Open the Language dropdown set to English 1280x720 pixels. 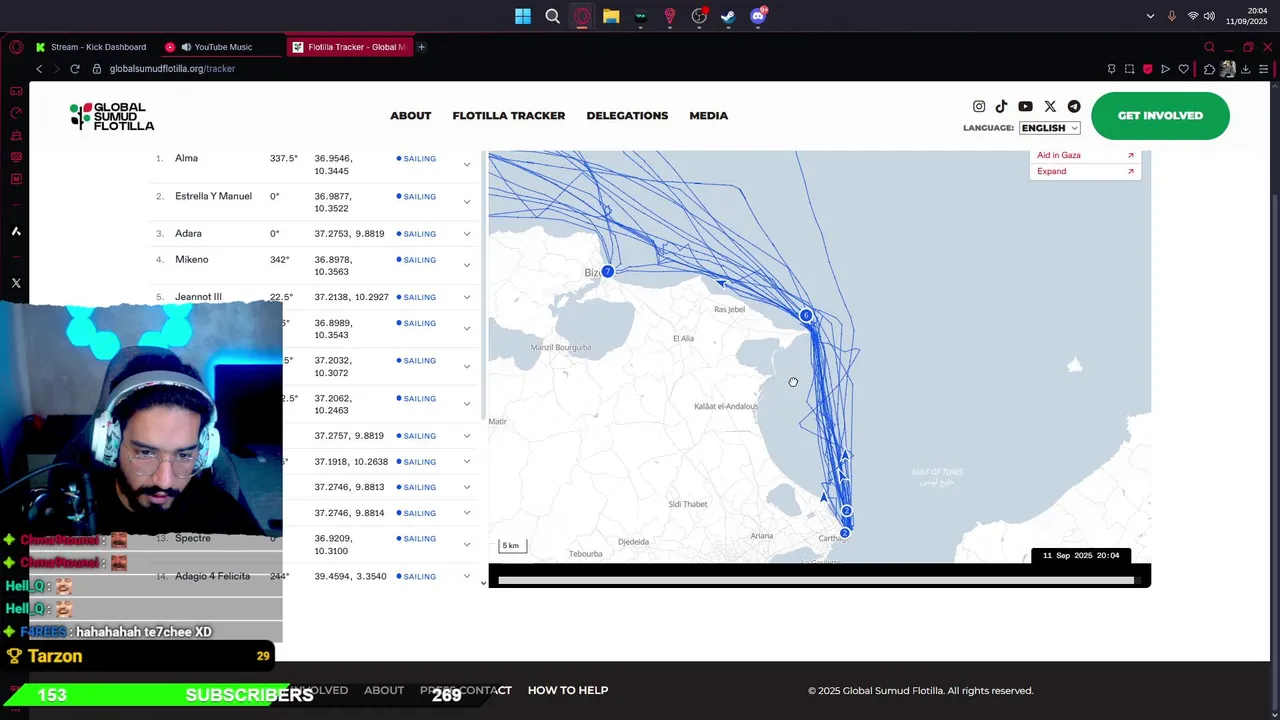click(x=1049, y=128)
